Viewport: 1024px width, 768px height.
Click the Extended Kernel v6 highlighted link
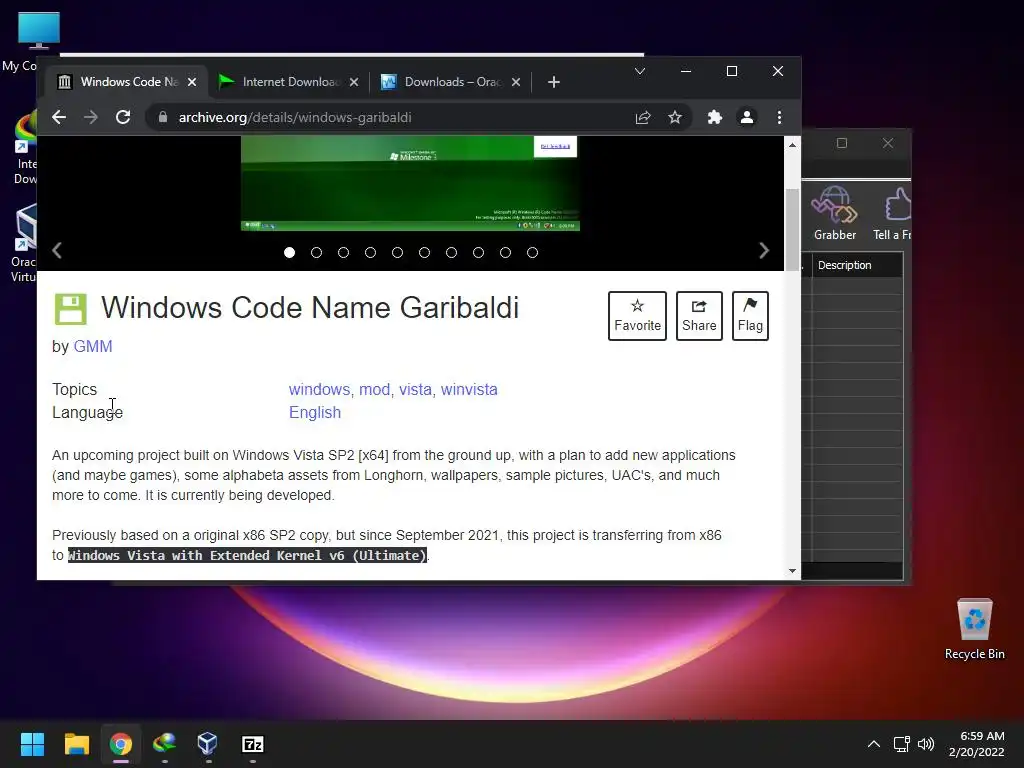point(248,556)
